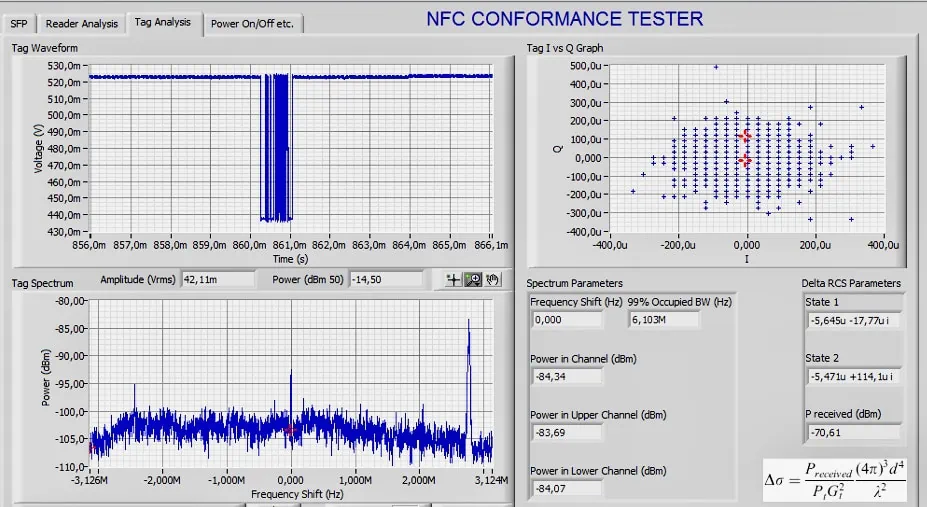Select the State 1 complex value field
Screen dimensions: 927x507
(854, 320)
